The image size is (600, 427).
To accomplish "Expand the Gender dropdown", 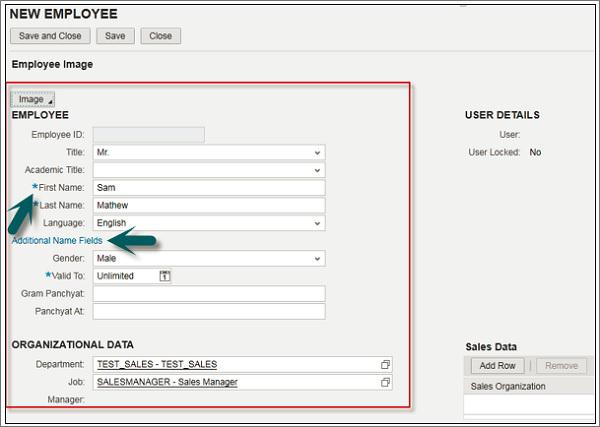I will (317, 259).
